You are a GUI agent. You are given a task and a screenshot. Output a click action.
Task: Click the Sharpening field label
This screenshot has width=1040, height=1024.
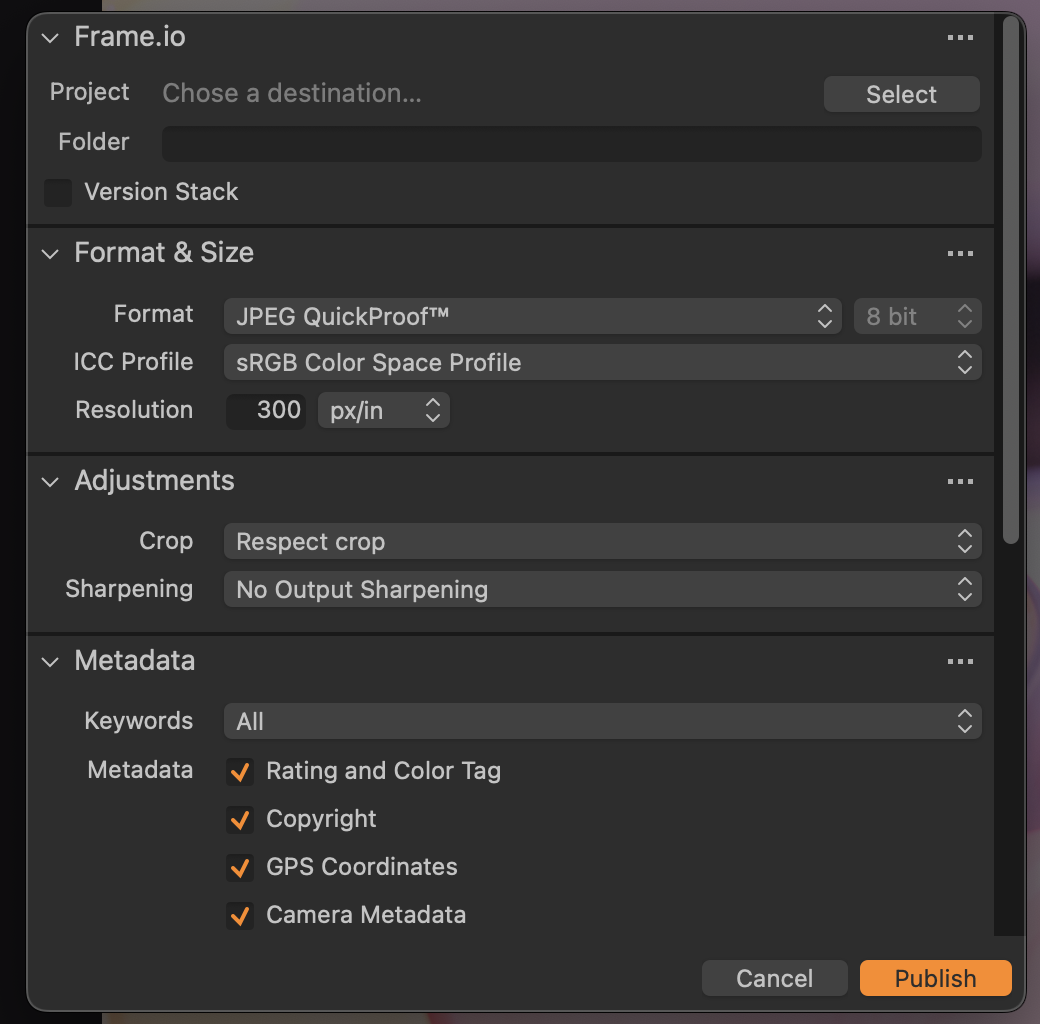click(129, 590)
